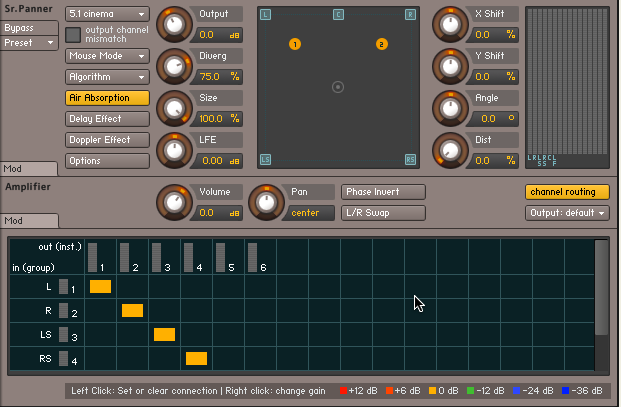
Task: Open the Mouse Mode dropdown
Action: 107,56
